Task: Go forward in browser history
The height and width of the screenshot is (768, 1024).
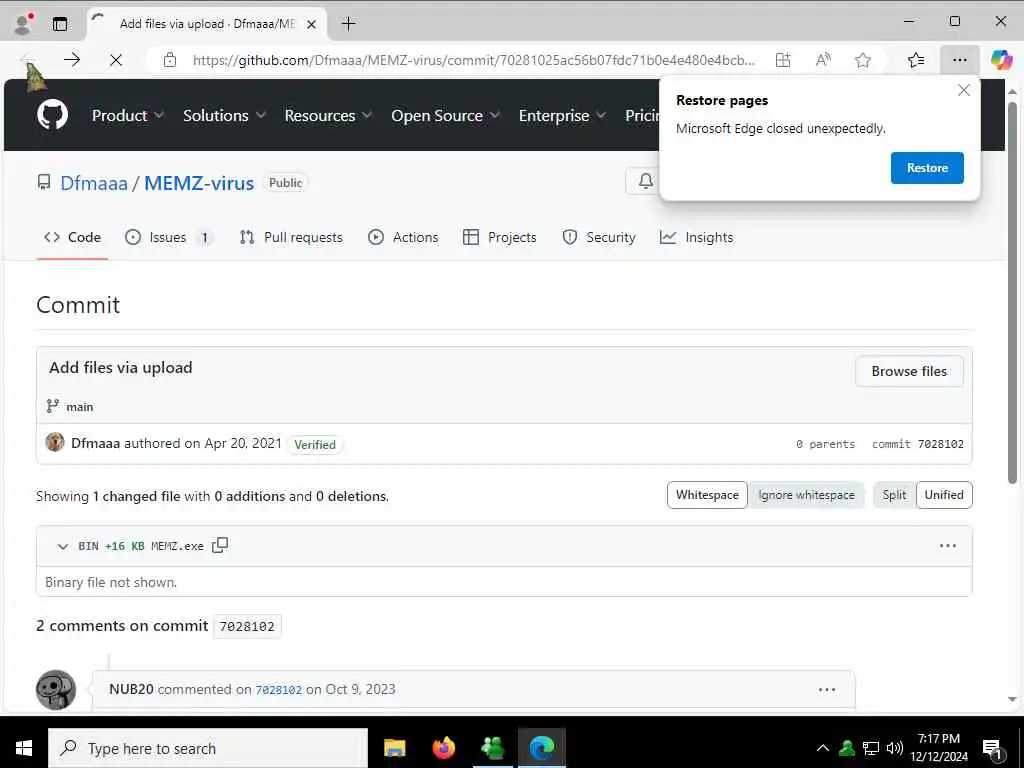Action: pyautogui.click(x=72, y=60)
